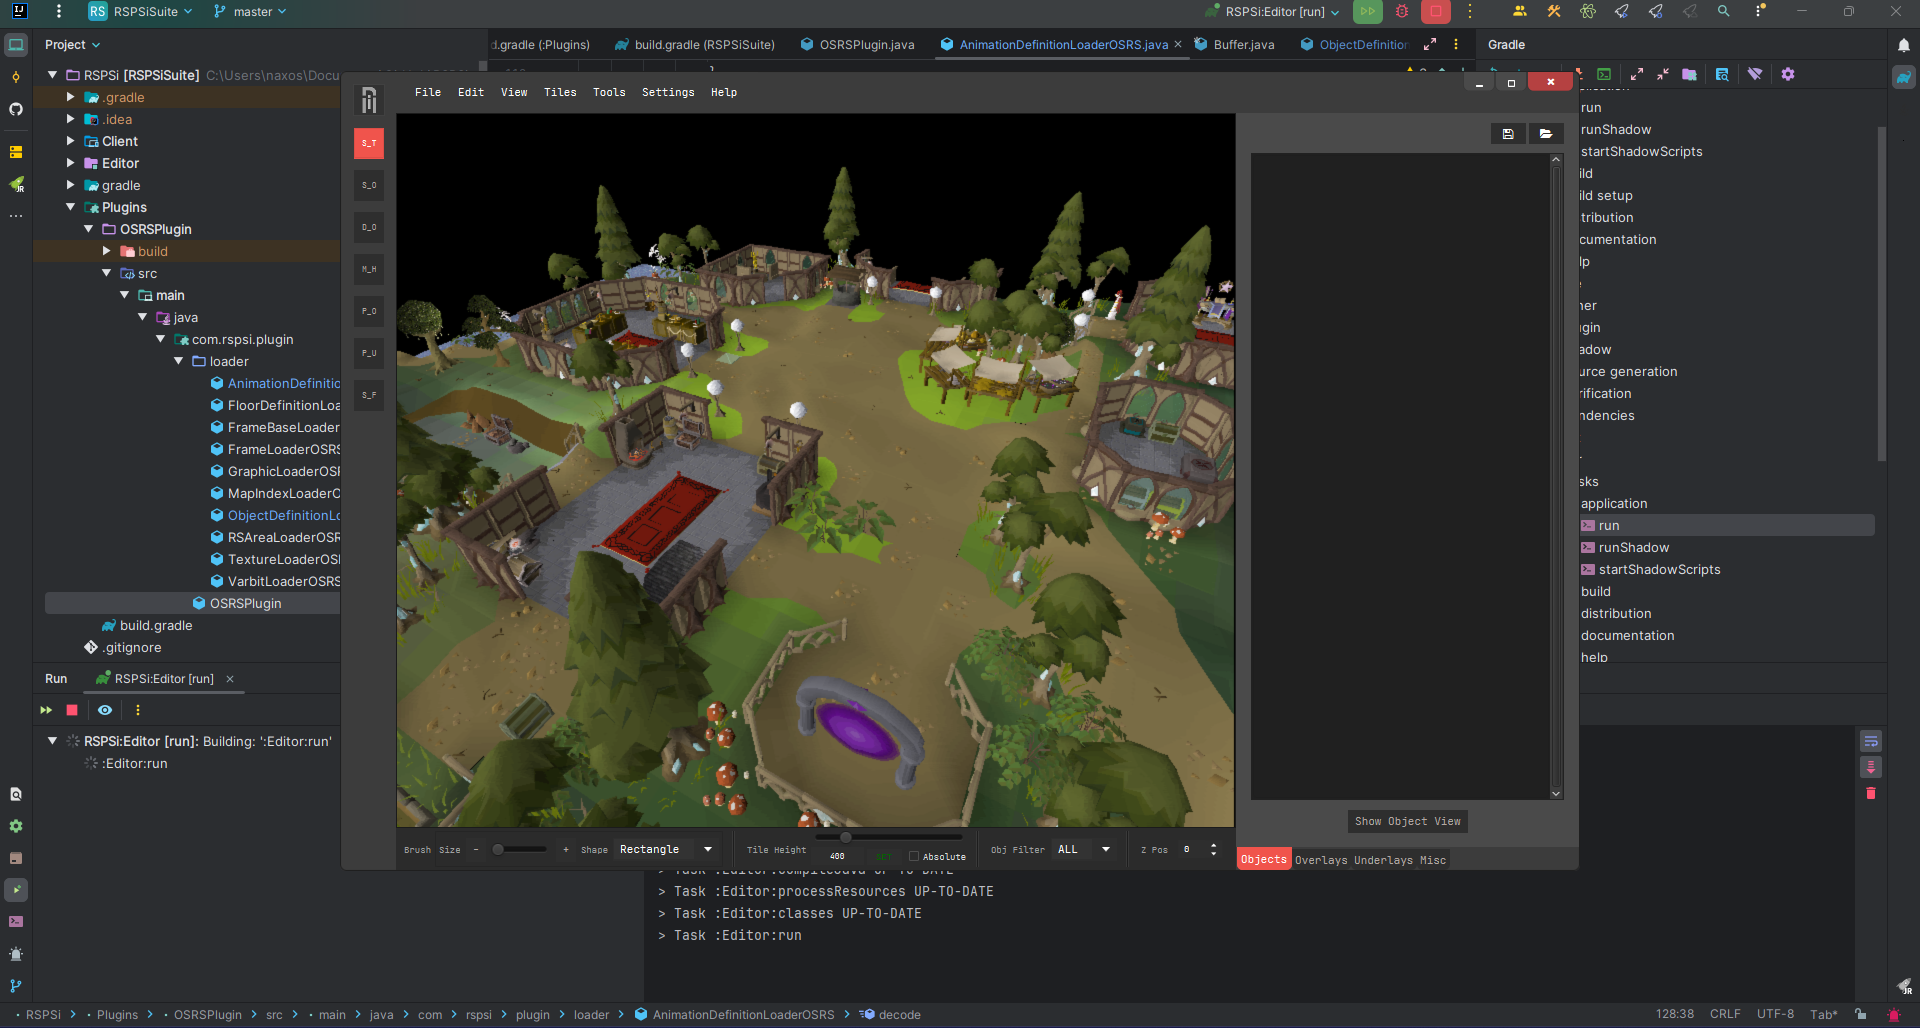Select runShadow task in Gradle panel
This screenshot has height=1028, width=1920.
tap(1633, 548)
